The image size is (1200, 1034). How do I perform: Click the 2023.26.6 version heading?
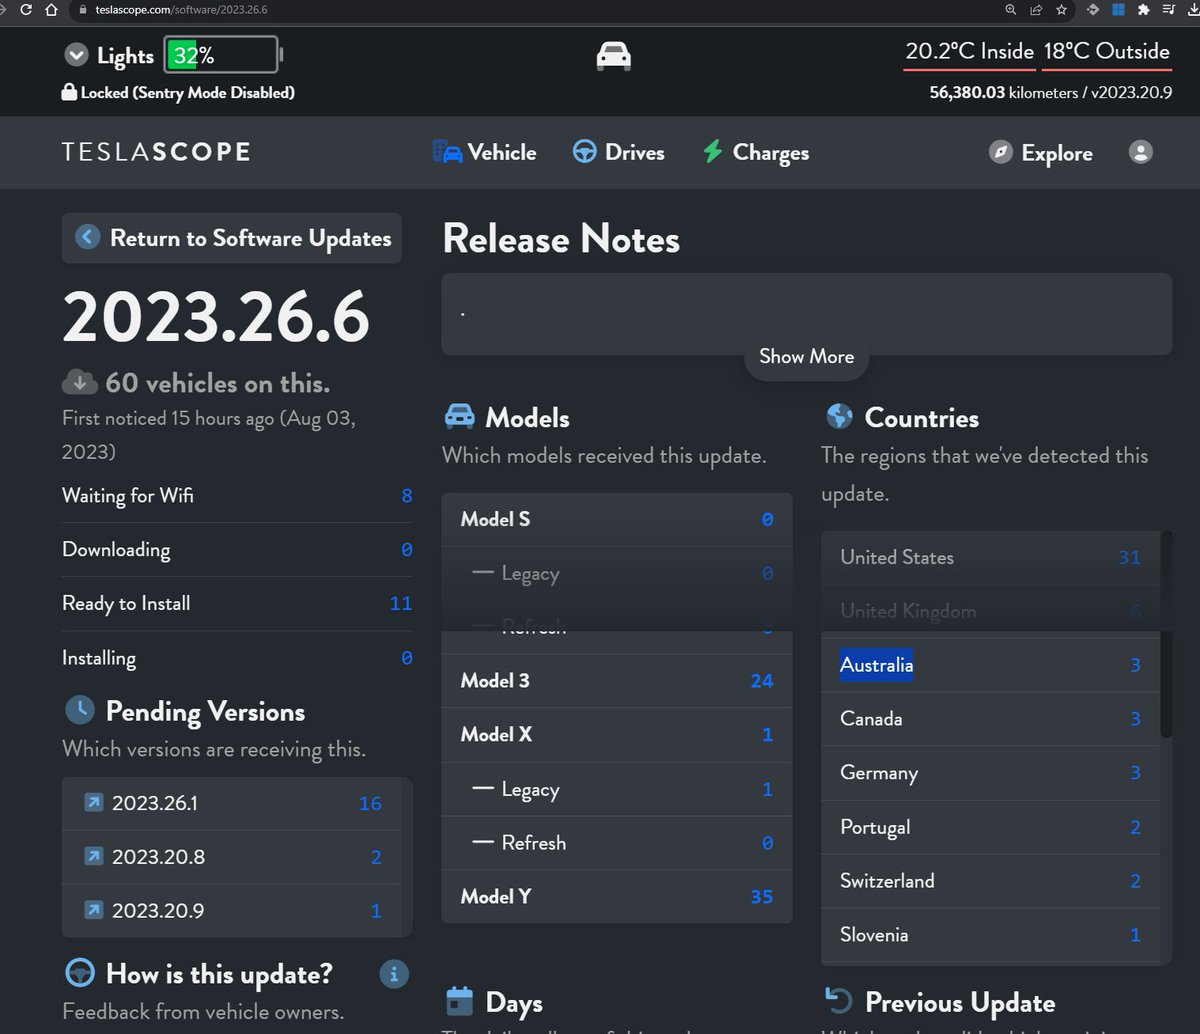click(x=216, y=318)
